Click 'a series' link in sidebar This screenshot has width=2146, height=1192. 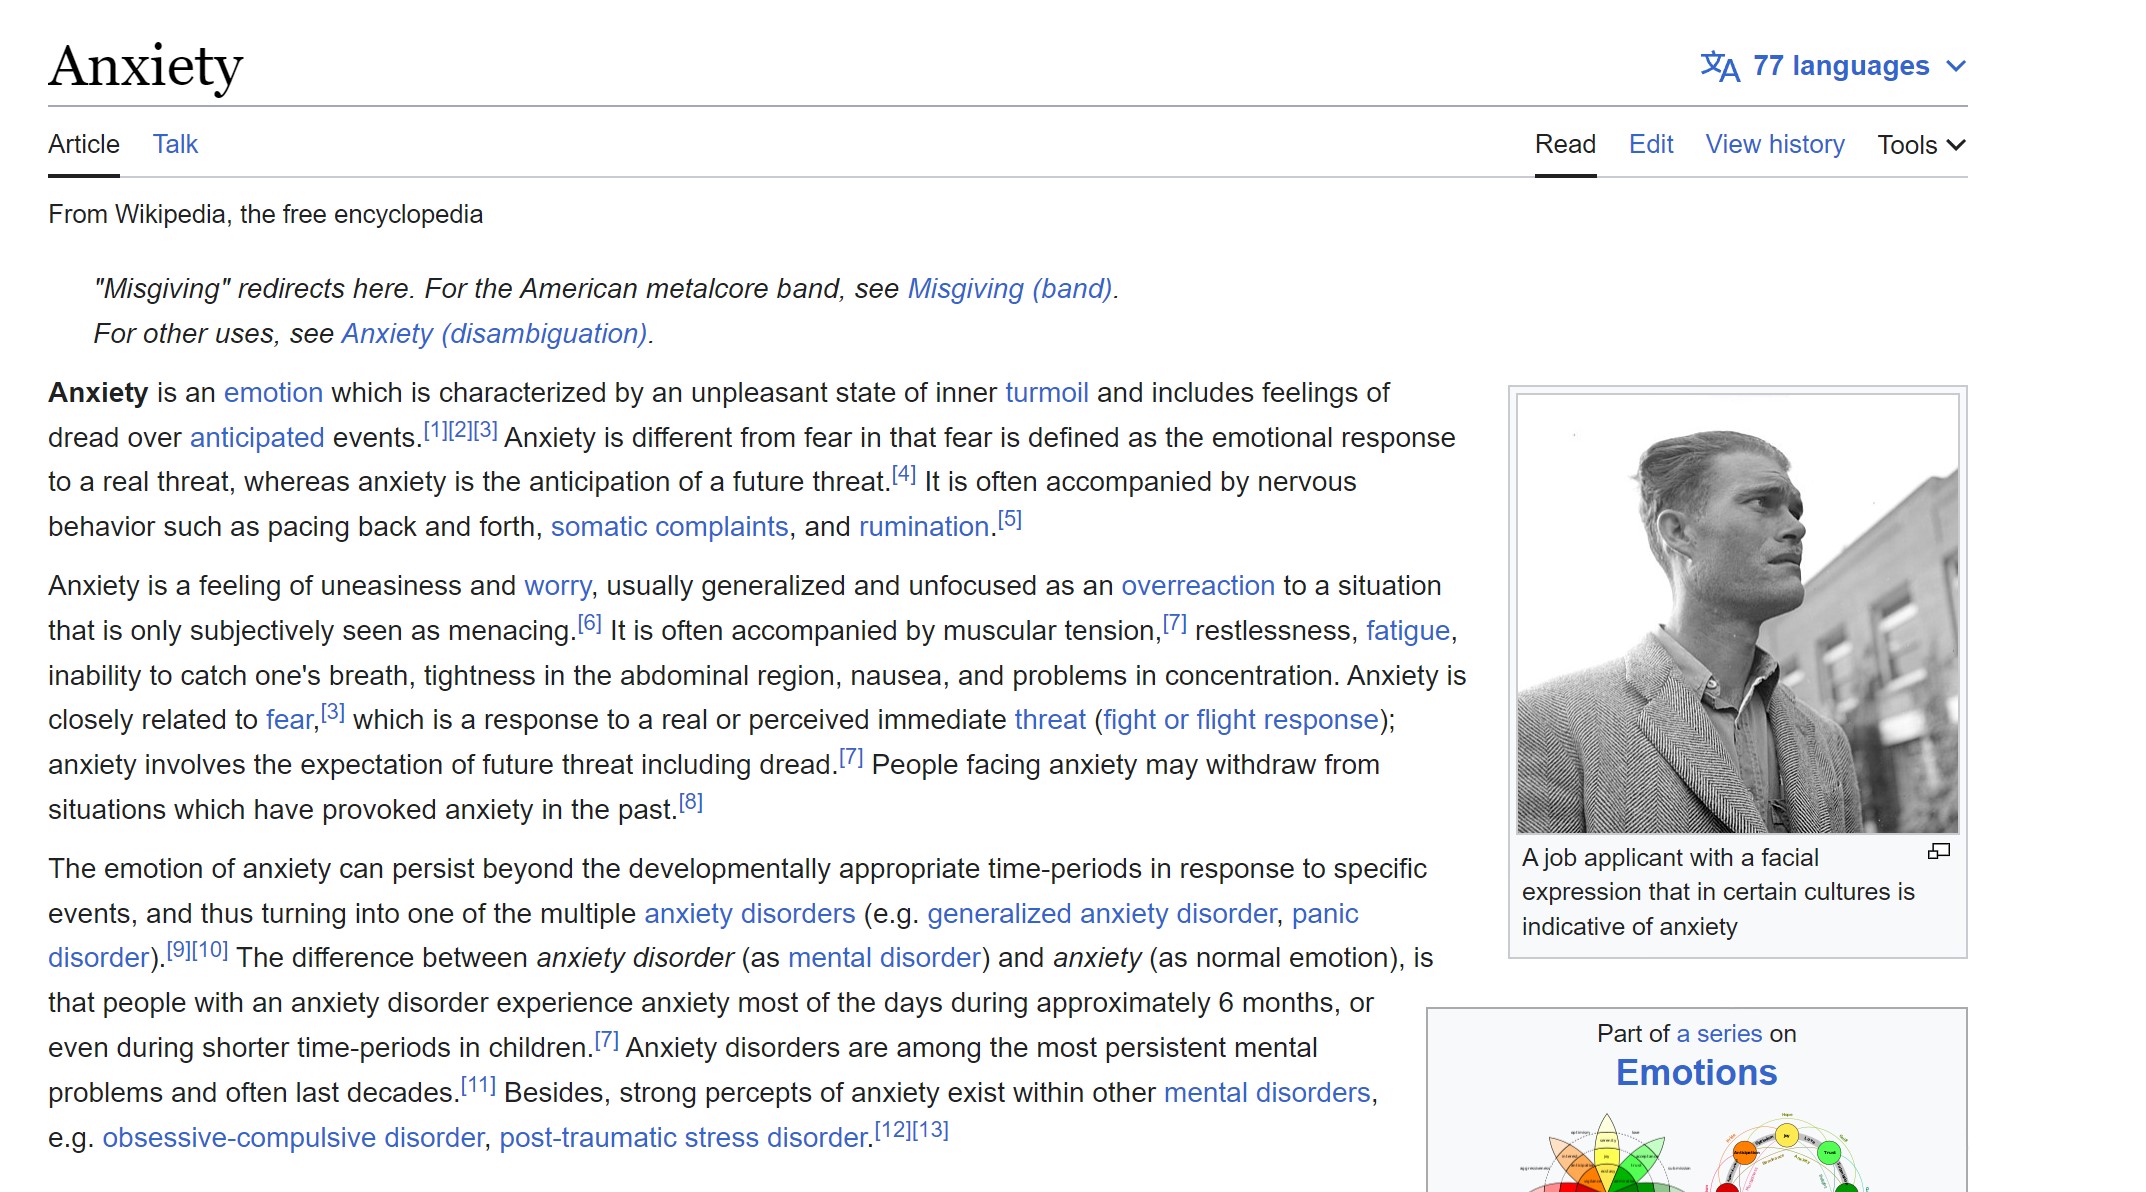1719,1033
